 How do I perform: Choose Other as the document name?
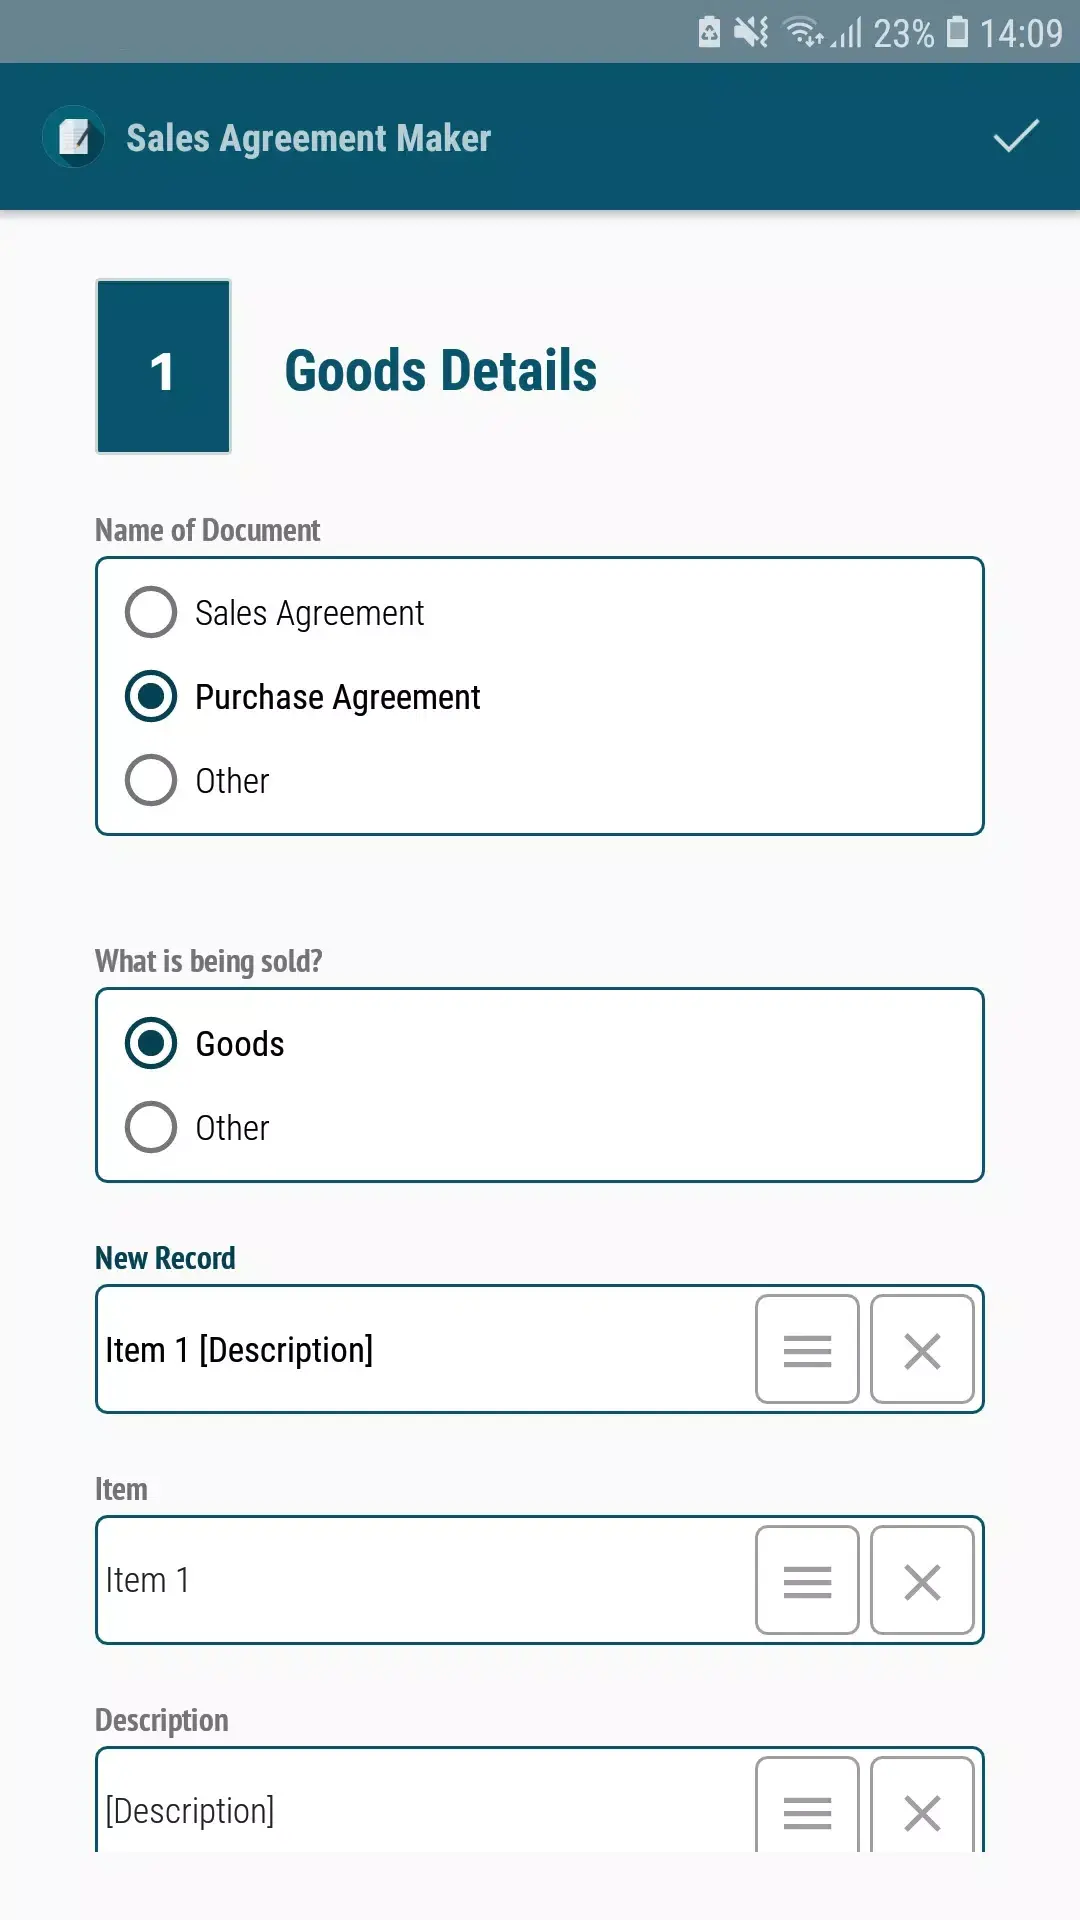coord(150,780)
